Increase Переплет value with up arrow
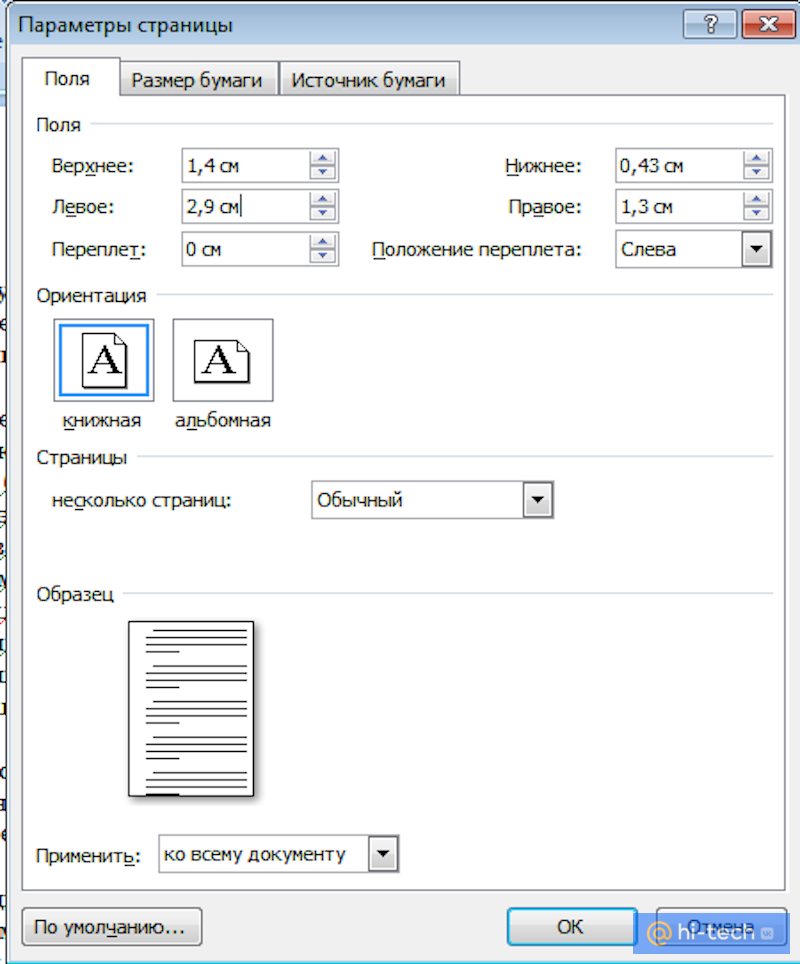The height and width of the screenshot is (964, 800). coord(322,242)
